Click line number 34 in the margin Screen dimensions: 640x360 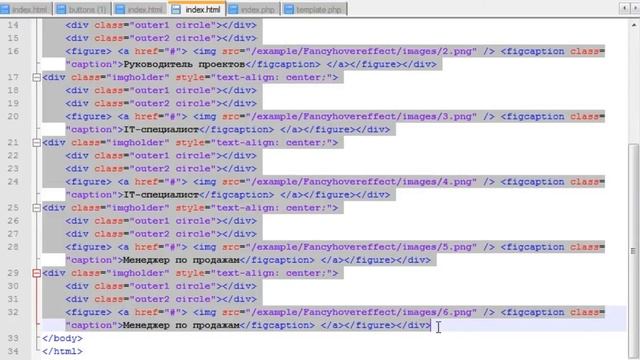(13, 351)
